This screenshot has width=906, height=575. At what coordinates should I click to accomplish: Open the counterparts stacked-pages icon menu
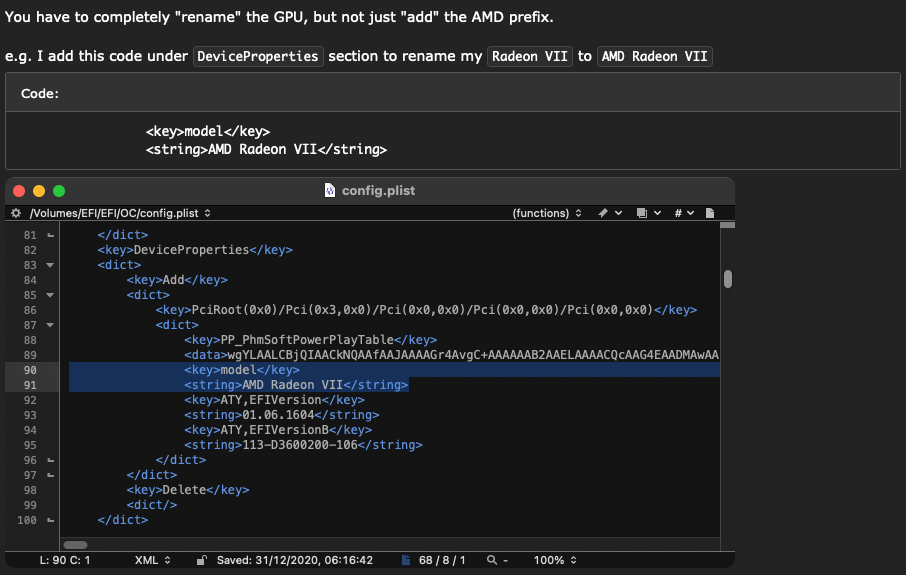click(x=641, y=213)
